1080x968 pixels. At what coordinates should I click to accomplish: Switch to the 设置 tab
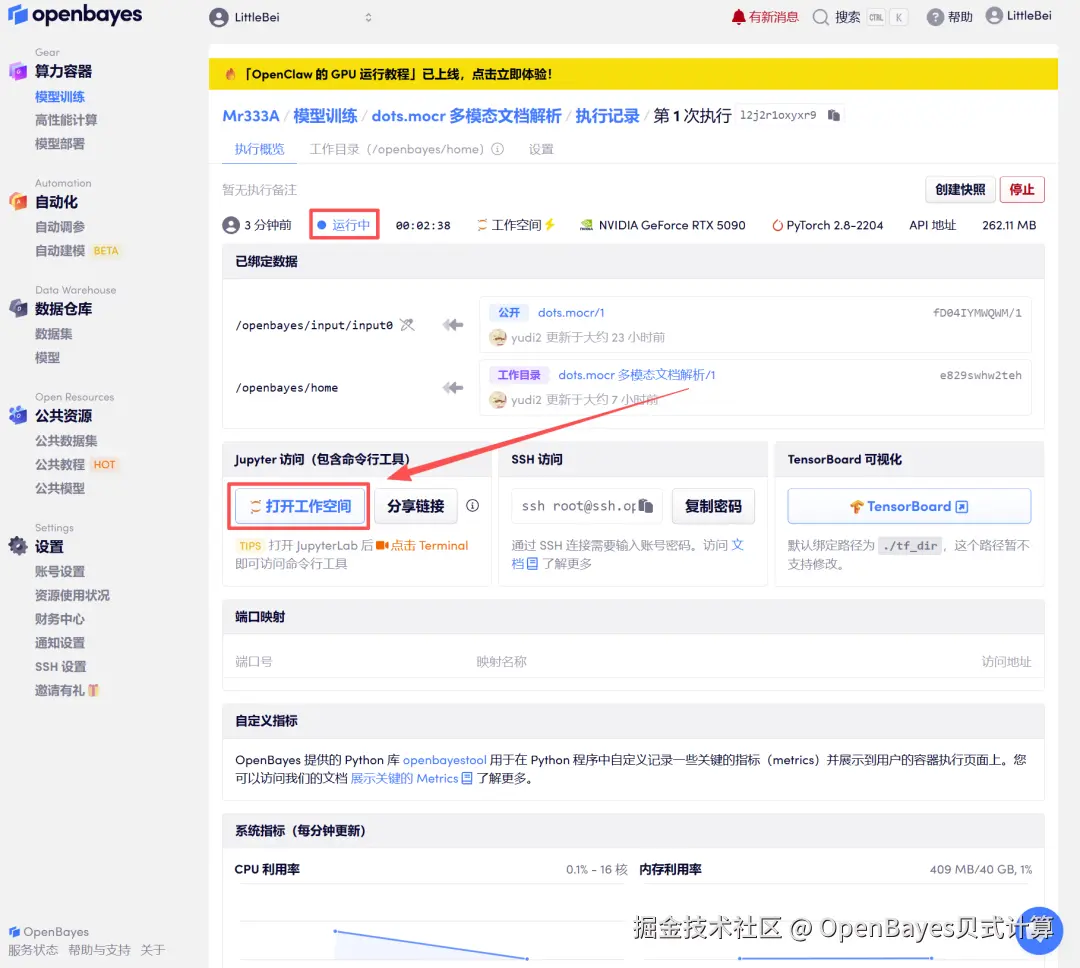point(541,149)
